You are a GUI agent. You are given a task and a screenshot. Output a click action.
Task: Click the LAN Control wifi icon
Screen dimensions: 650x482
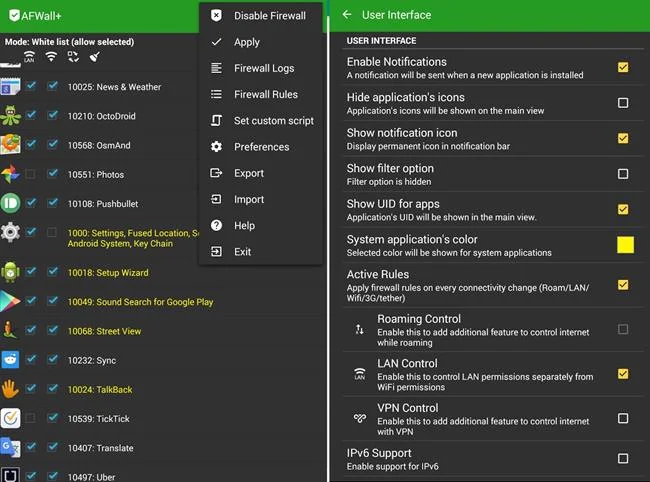pos(360,374)
